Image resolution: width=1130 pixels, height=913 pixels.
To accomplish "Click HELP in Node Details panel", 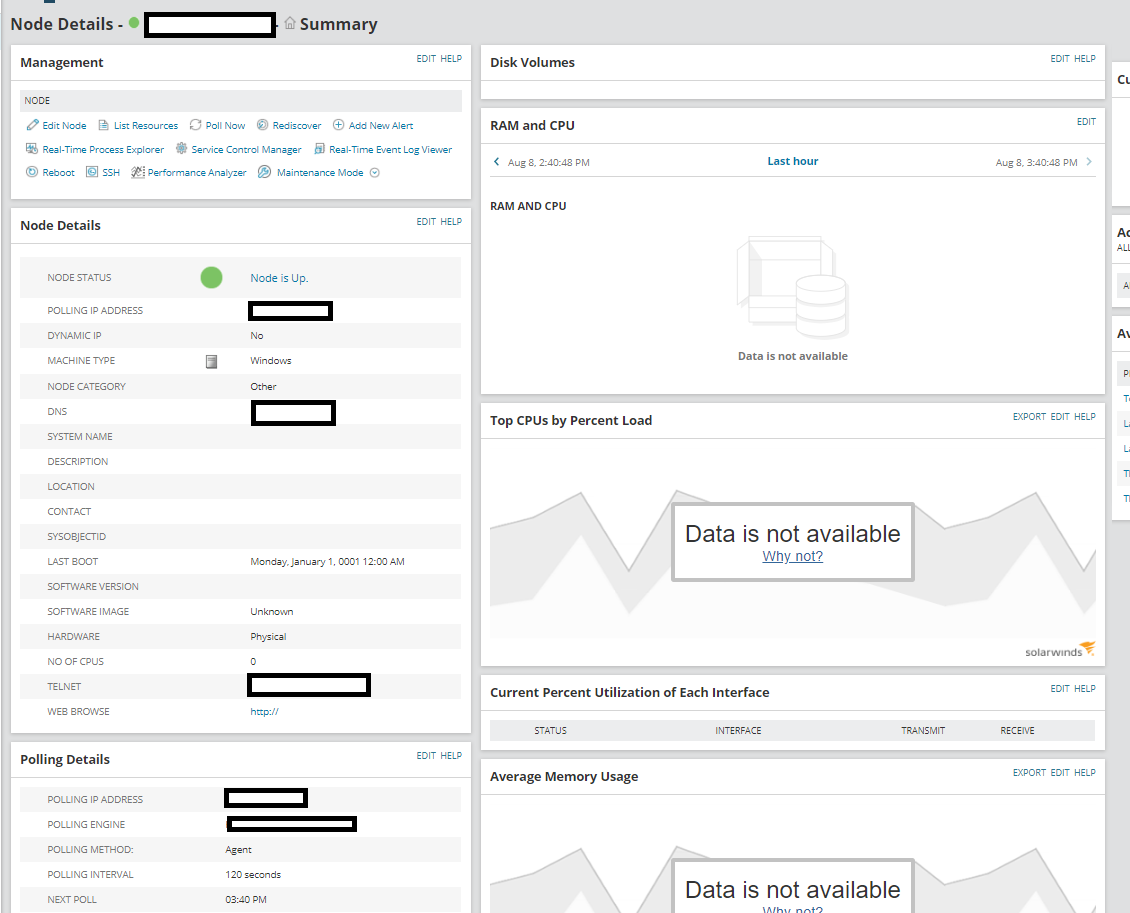I will [x=451, y=221].
